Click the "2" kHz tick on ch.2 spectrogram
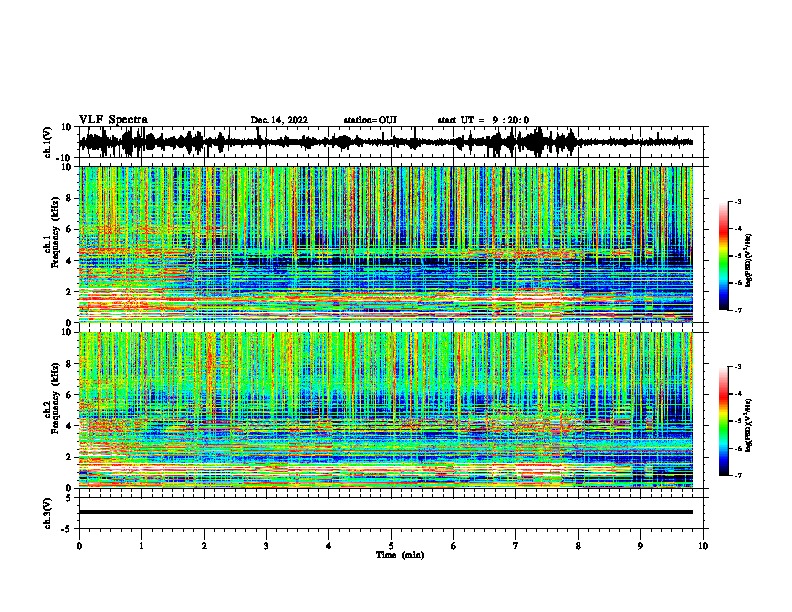 (x=70, y=457)
